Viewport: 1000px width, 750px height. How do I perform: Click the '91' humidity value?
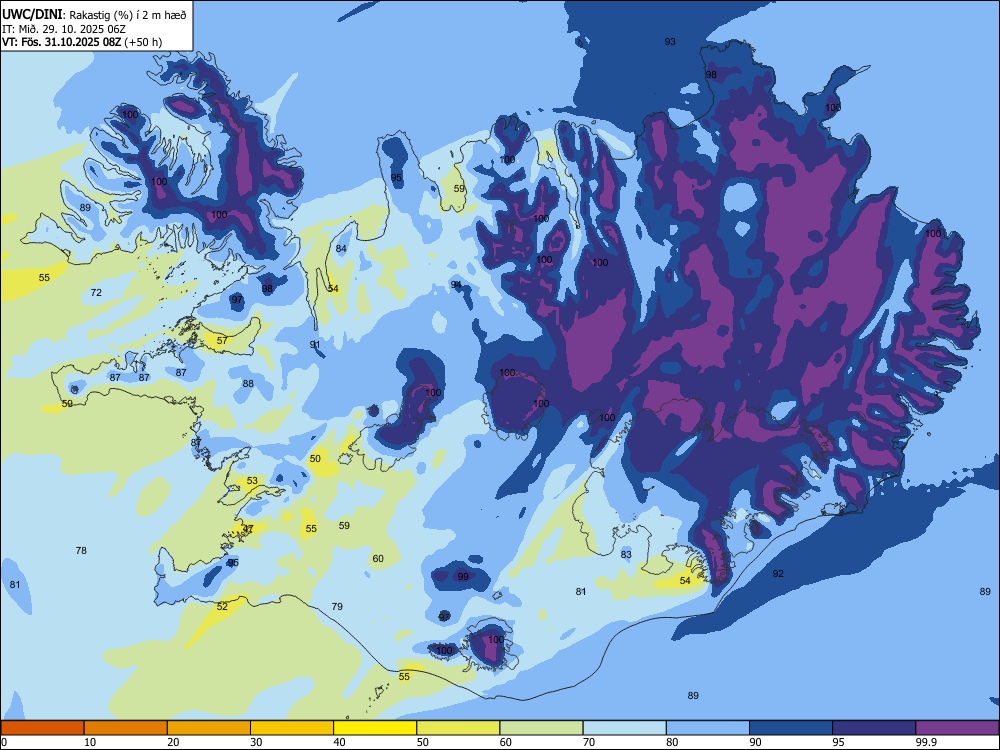(315, 344)
